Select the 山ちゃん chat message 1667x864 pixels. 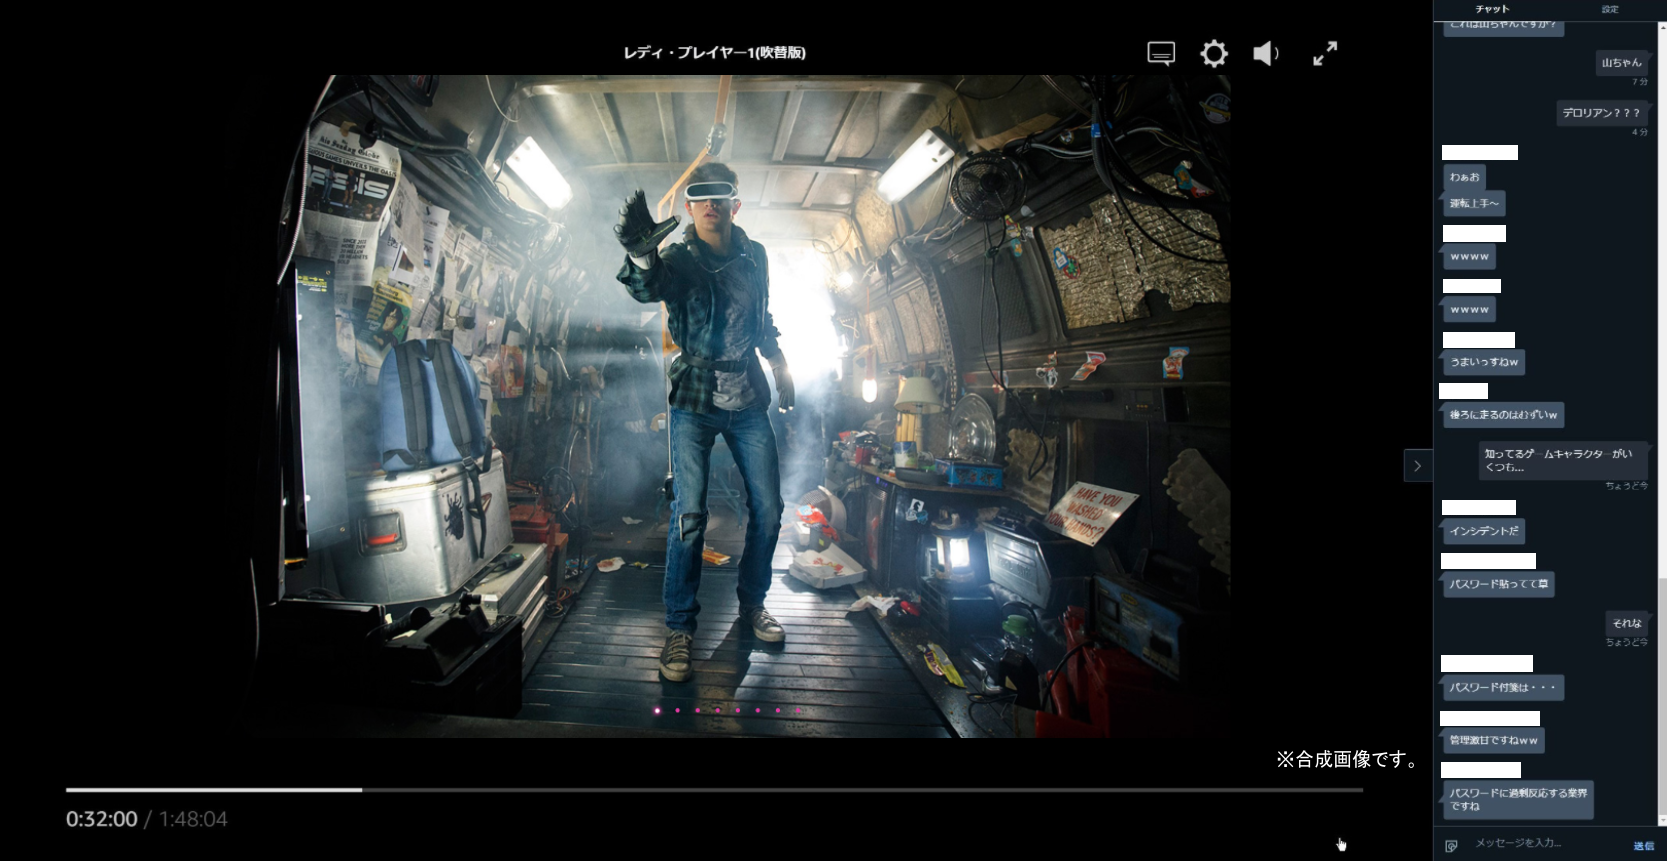coord(1621,62)
